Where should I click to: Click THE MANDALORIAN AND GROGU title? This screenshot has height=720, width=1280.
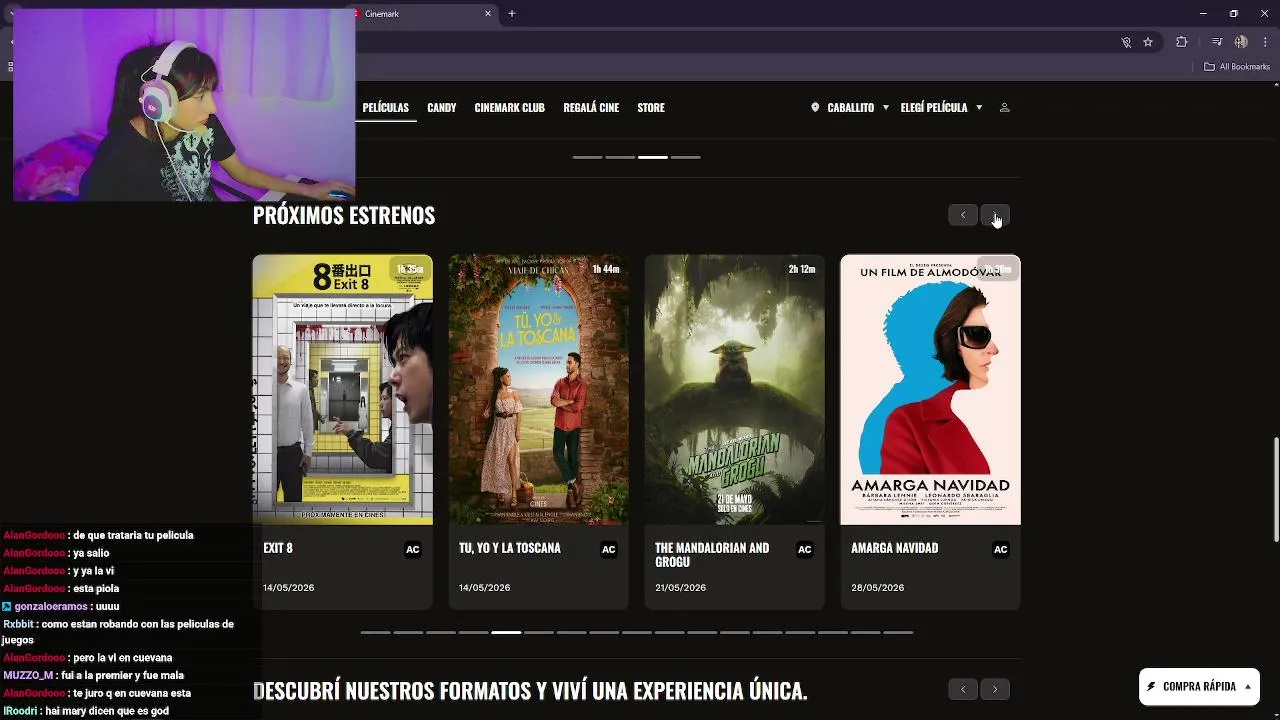click(712, 555)
